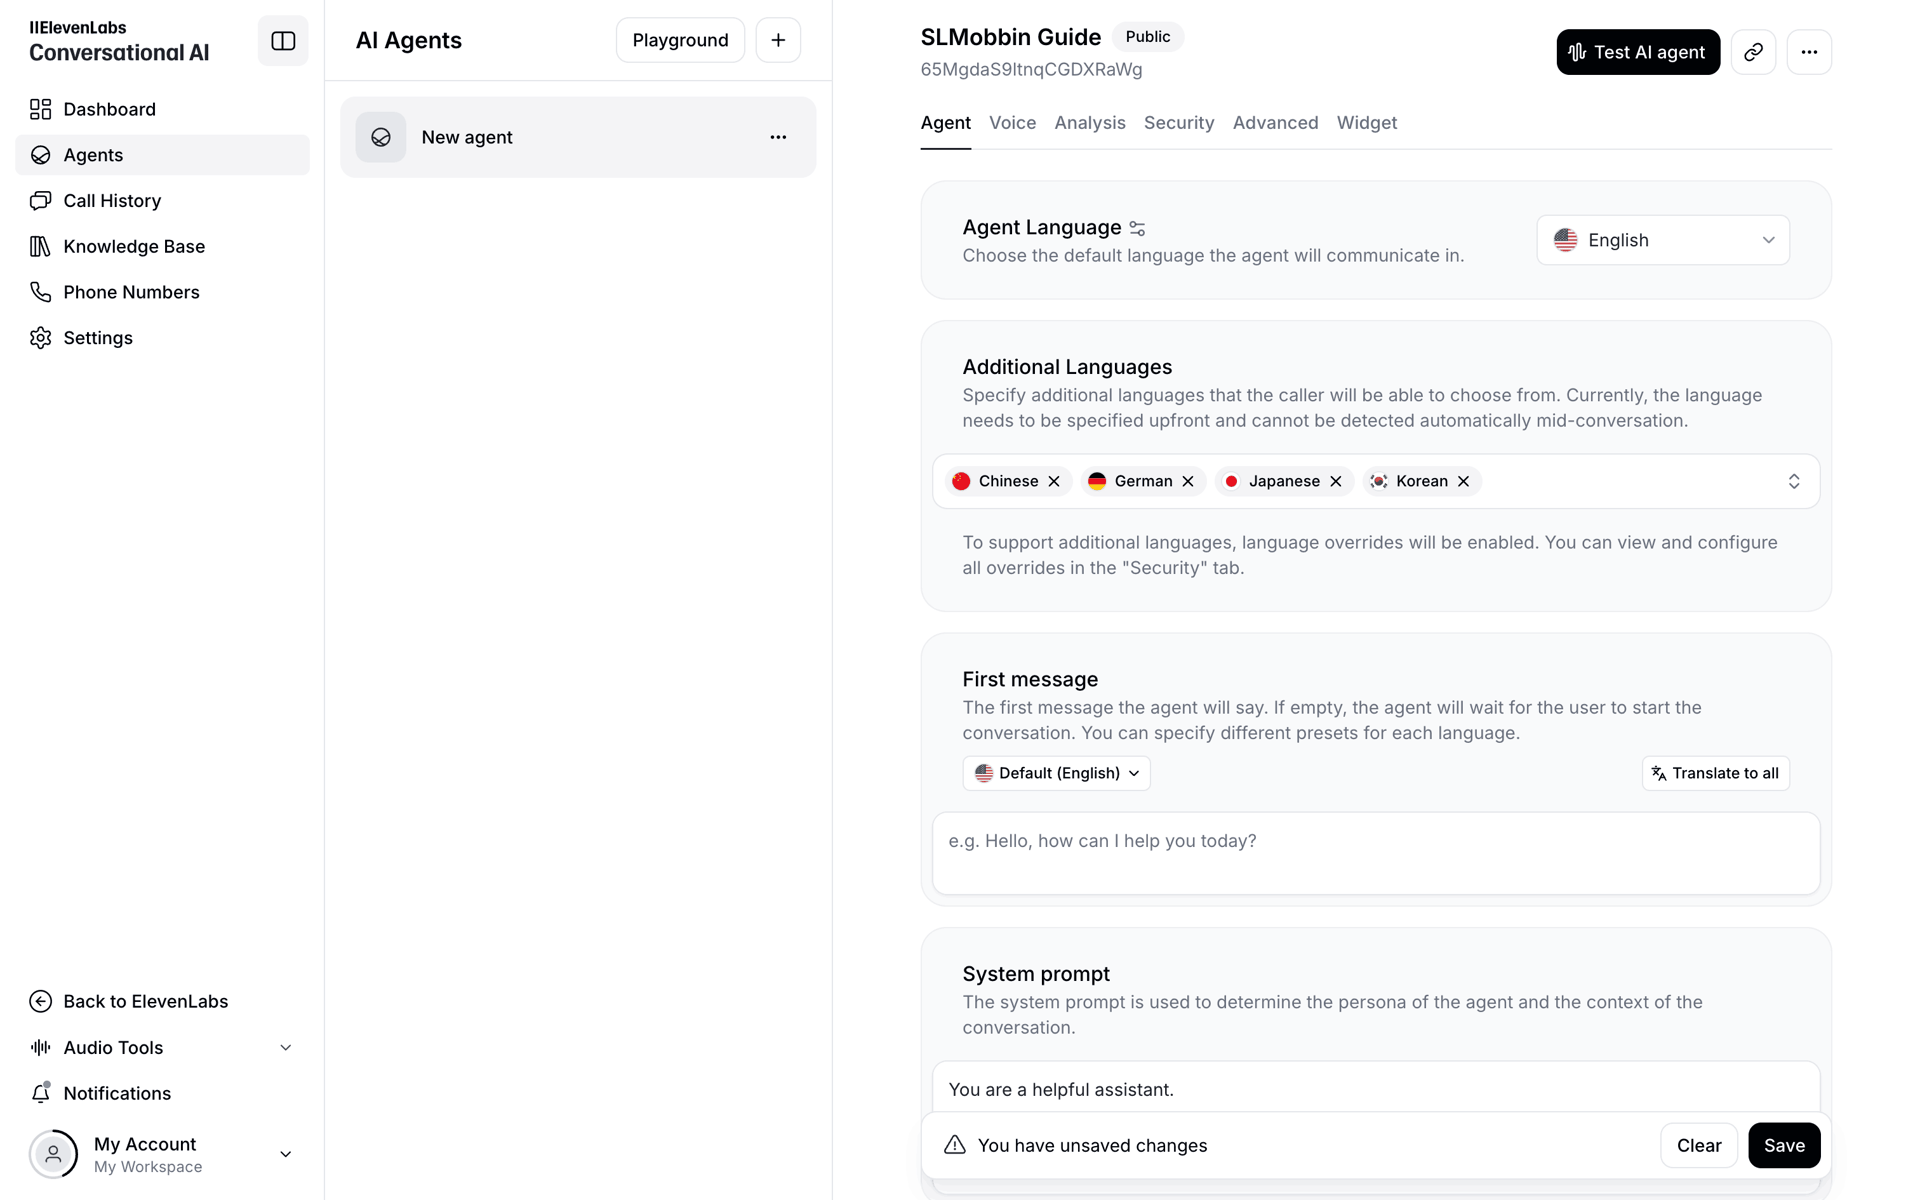
Task: Click the Knowledge Base books icon
Action: click(41, 246)
